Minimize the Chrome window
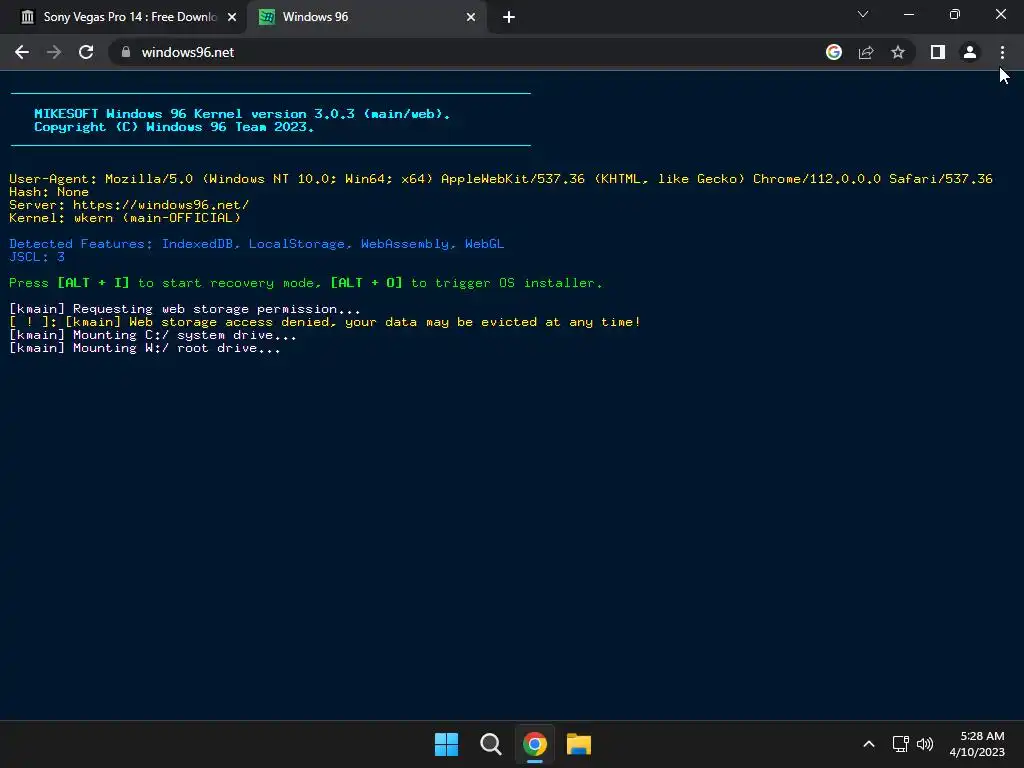This screenshot has width=1024, height=768. [909, 14]
